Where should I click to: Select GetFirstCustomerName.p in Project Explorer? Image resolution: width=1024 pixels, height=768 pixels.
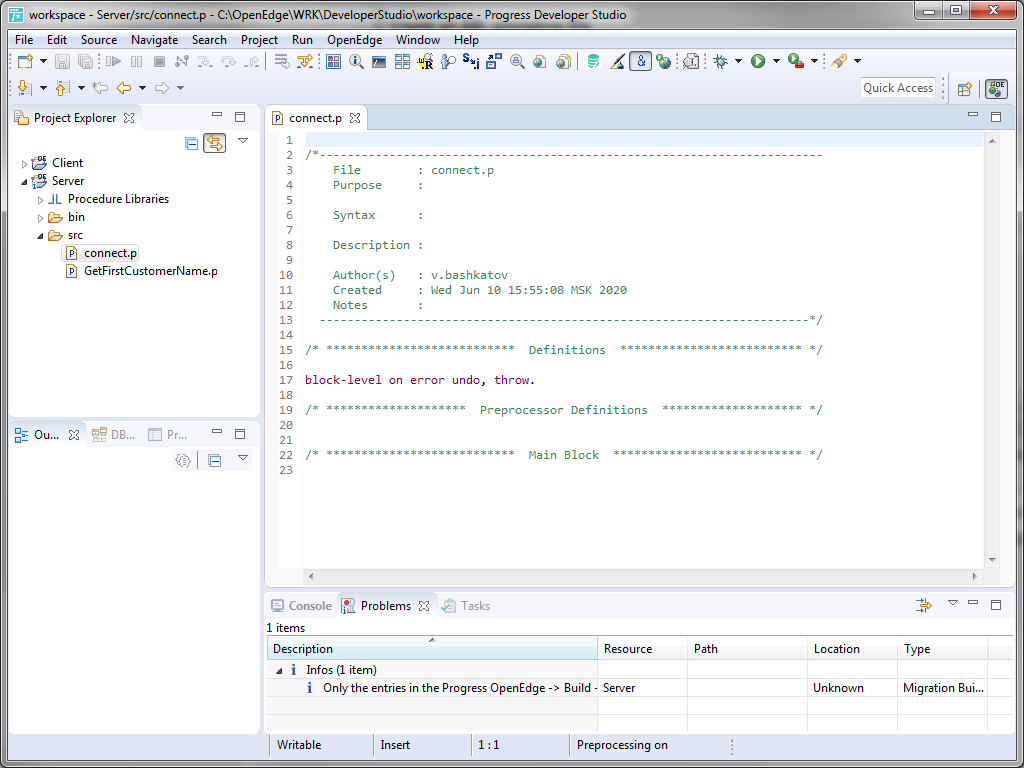142,271
